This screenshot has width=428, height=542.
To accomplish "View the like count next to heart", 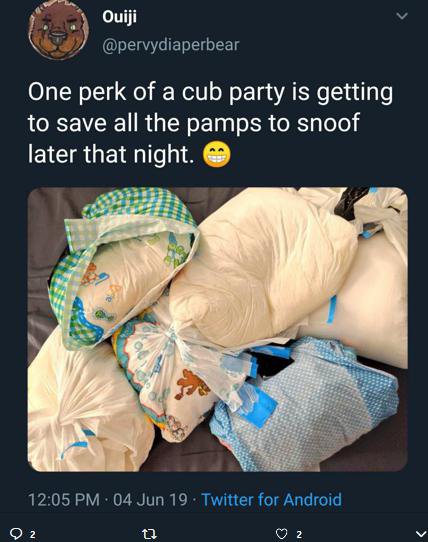I will tap(299, 534).
